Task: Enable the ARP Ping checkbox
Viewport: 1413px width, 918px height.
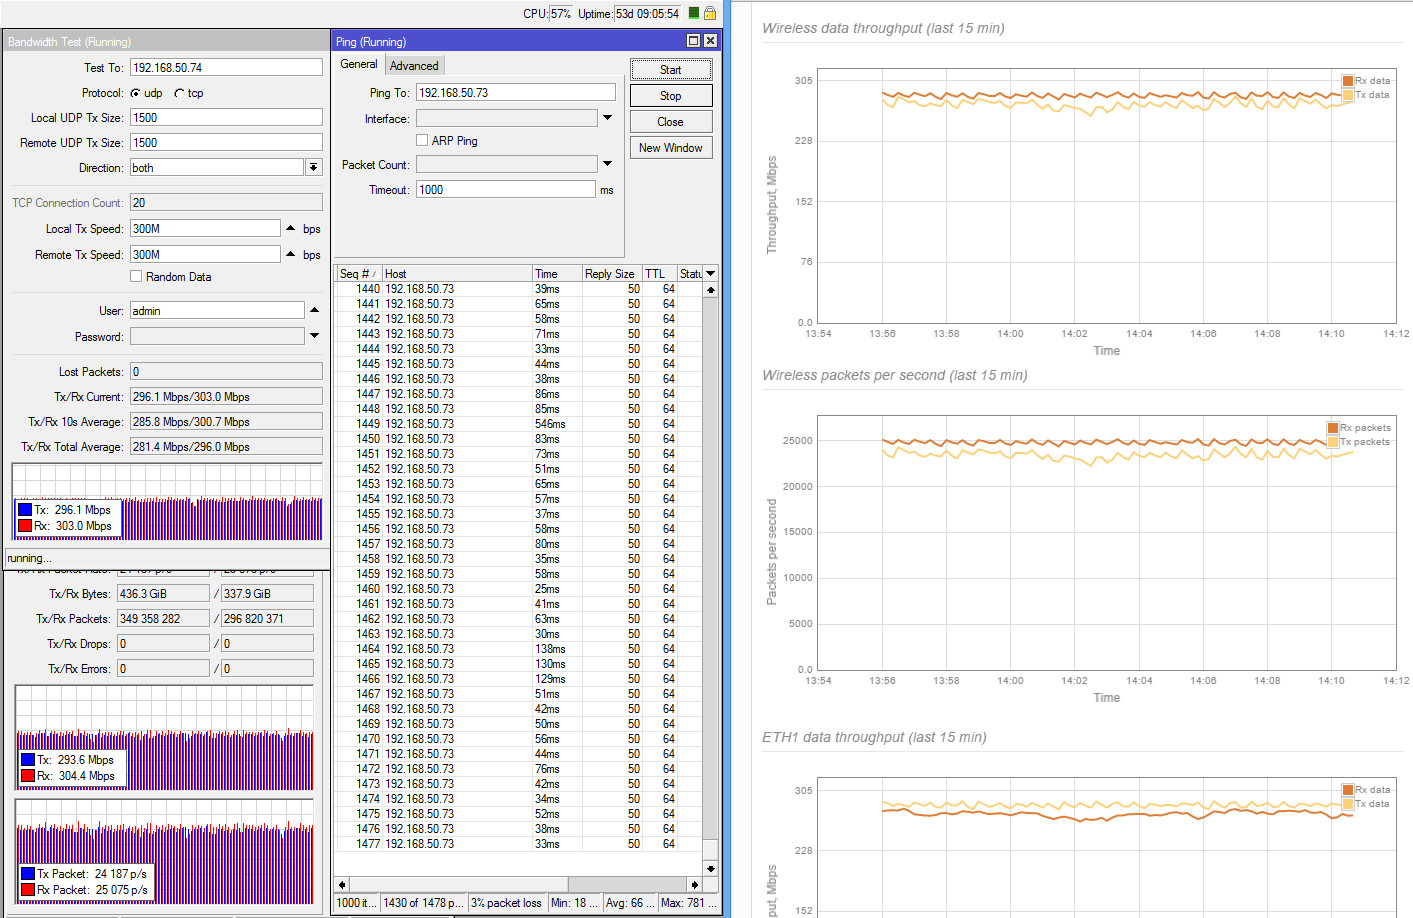Action: (422, 141)
